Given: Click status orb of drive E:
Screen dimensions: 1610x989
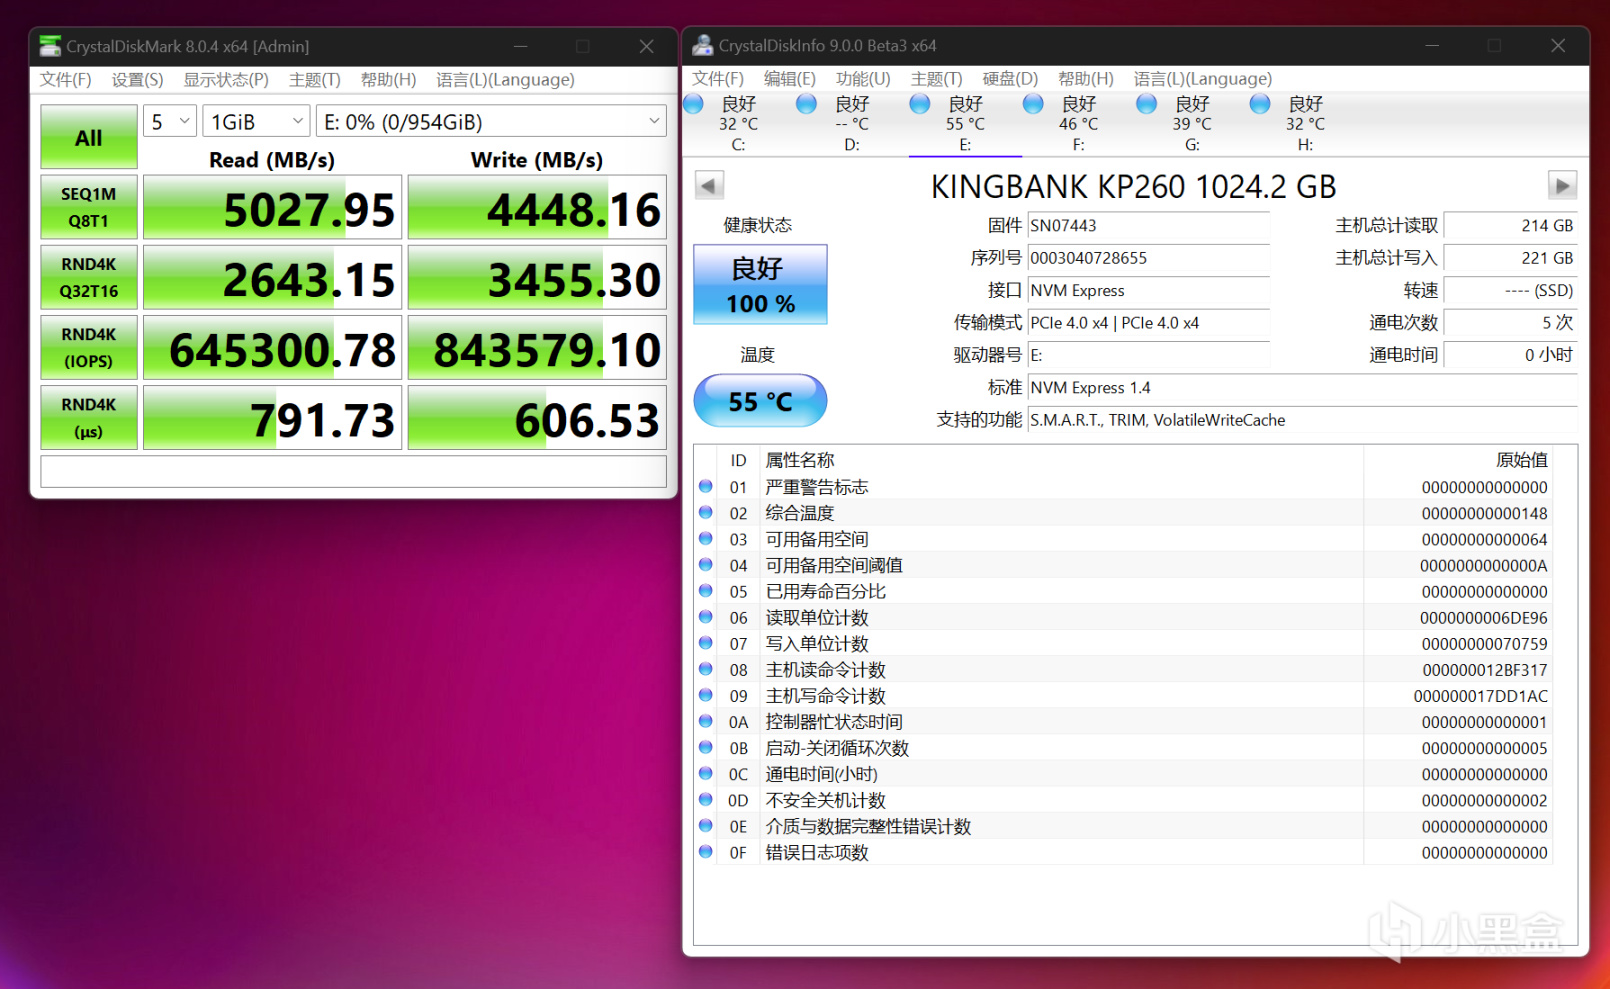Looking at the screenshot, I should (920, 104).
